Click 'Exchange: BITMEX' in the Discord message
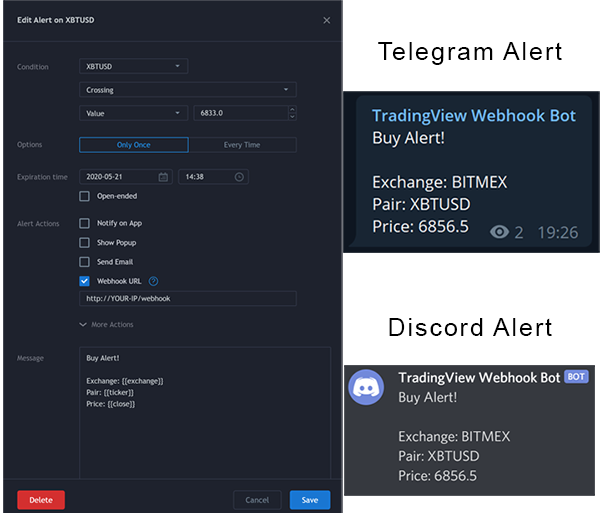The width and height of the screenshot is (600, 513). click(454, 436)
